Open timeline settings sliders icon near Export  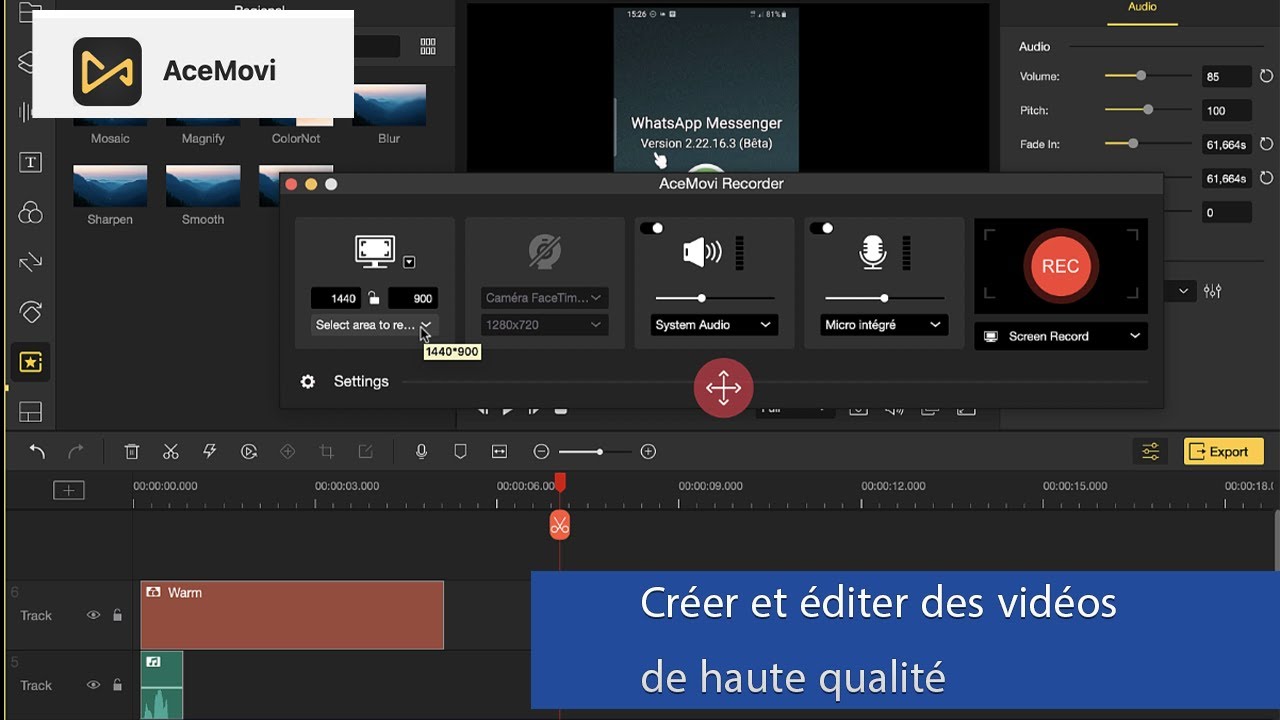coord(1151,452)
